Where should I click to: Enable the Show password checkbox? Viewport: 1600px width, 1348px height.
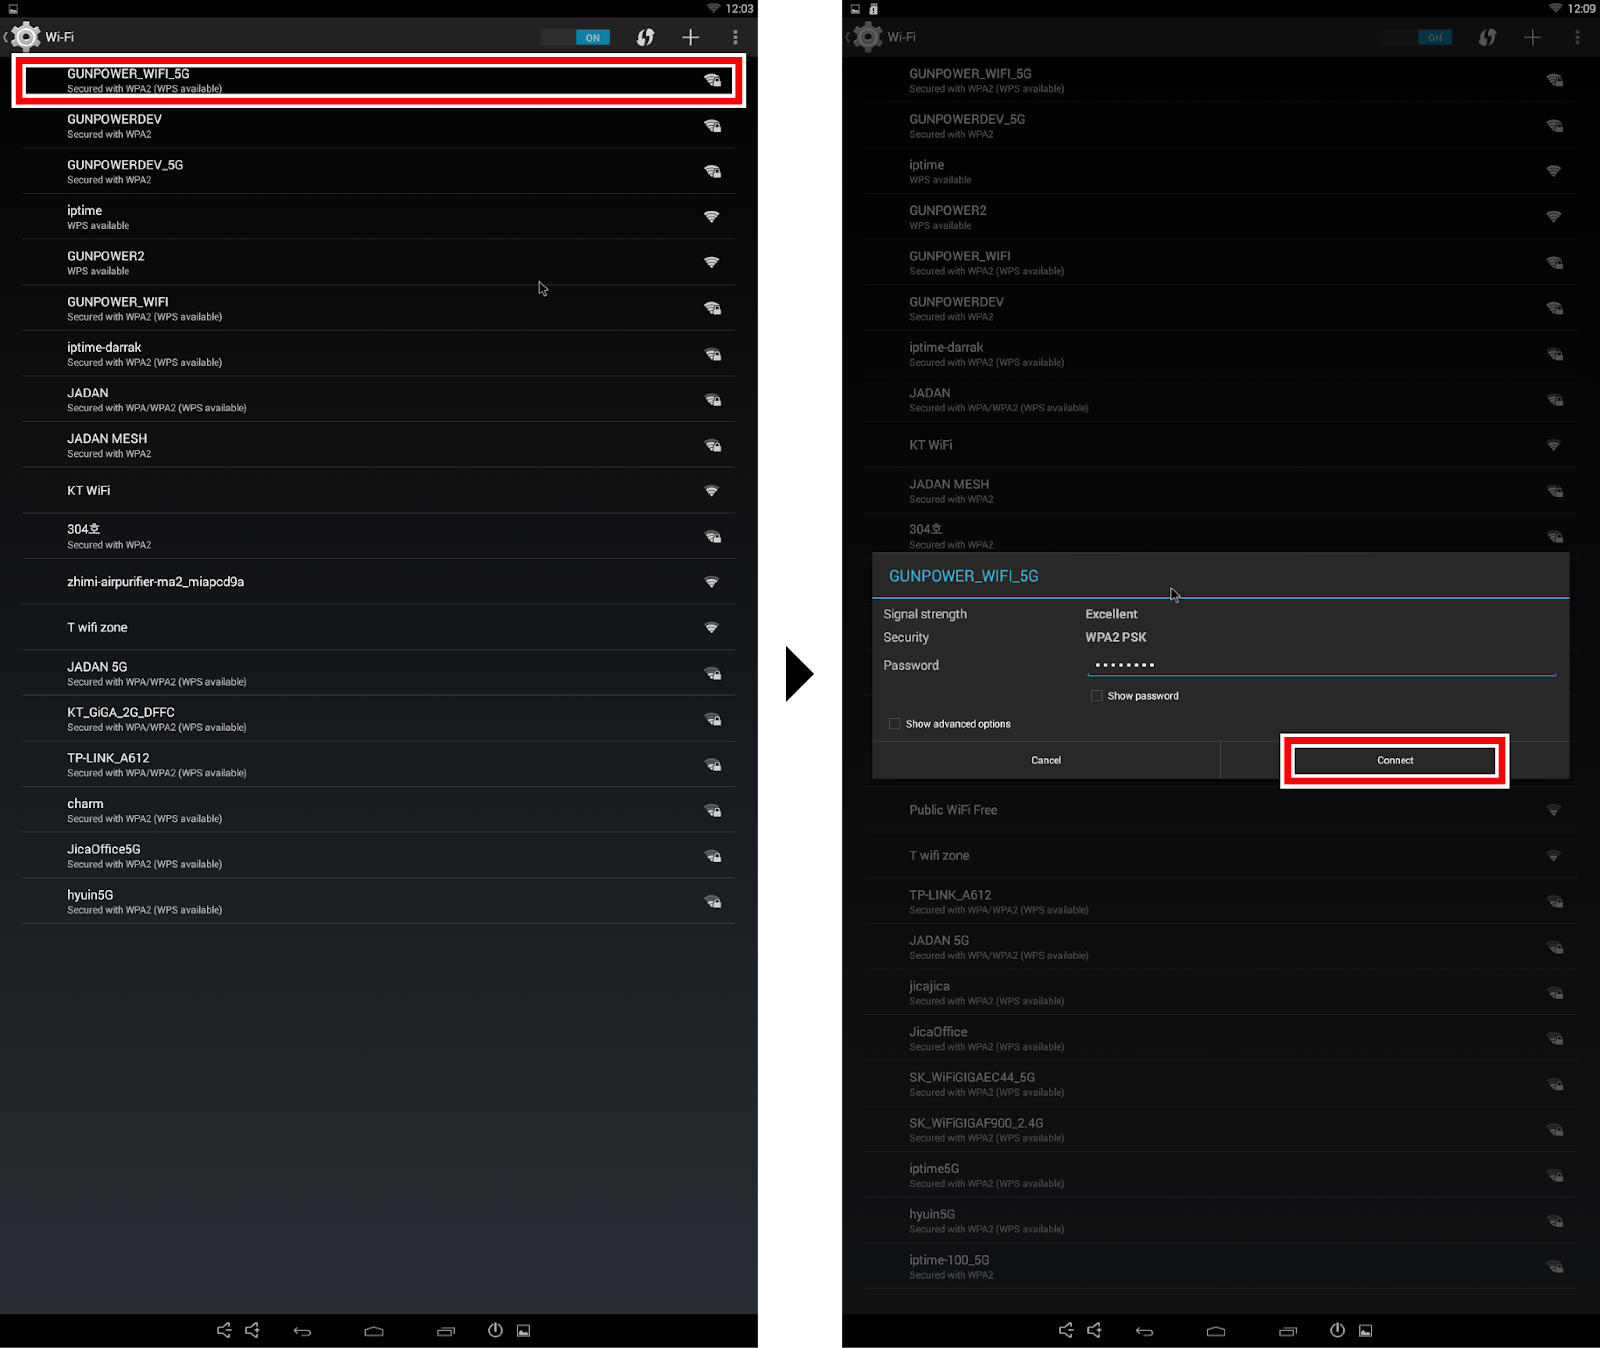(1097, 696)
